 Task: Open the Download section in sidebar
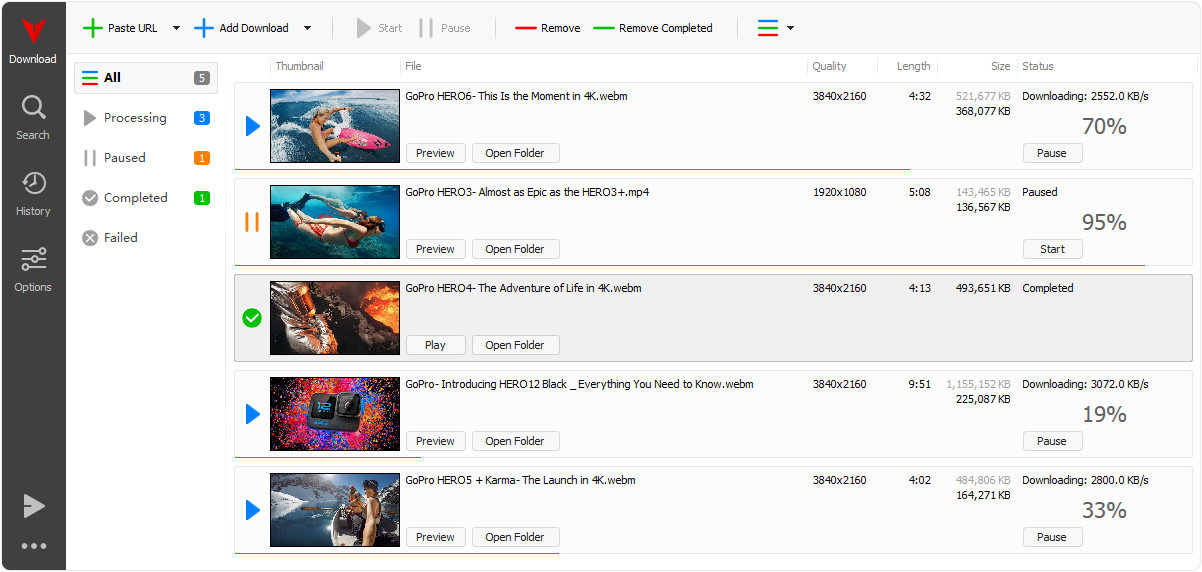click(33, 43)
